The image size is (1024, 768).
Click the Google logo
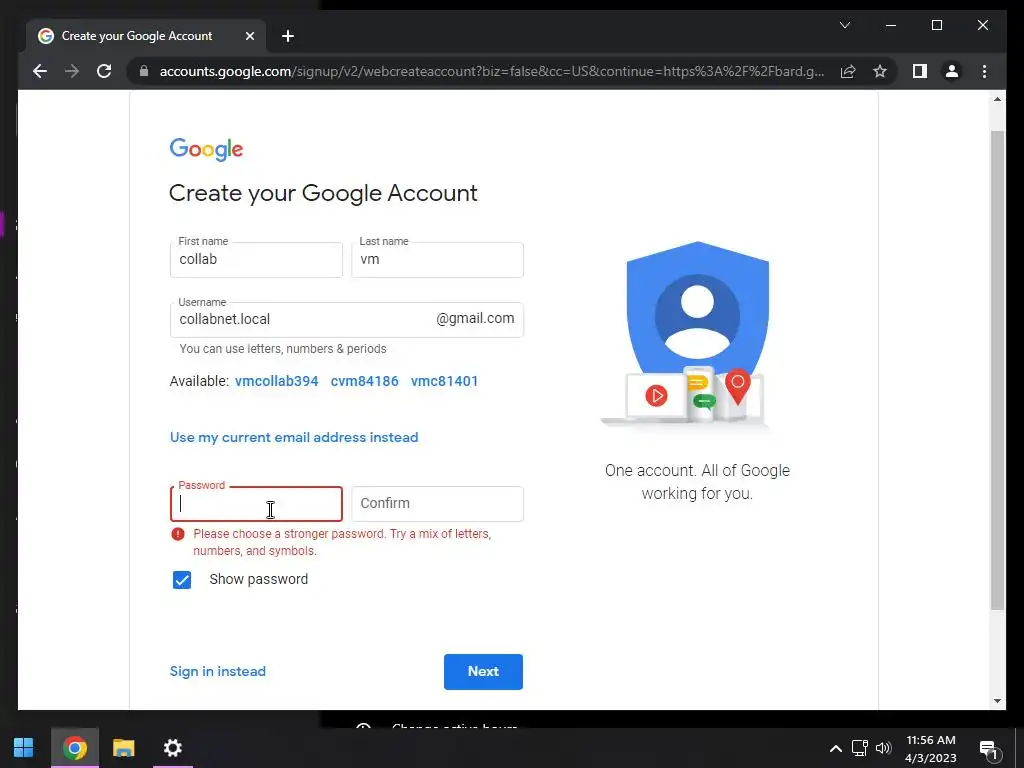click(206, 149)
